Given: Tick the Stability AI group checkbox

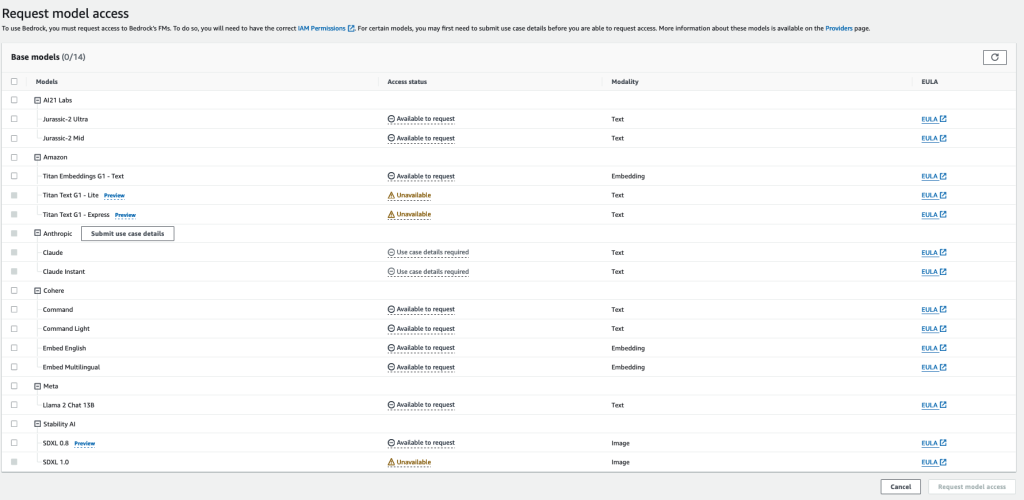Looking at the screenshot, I should point(14,424).
